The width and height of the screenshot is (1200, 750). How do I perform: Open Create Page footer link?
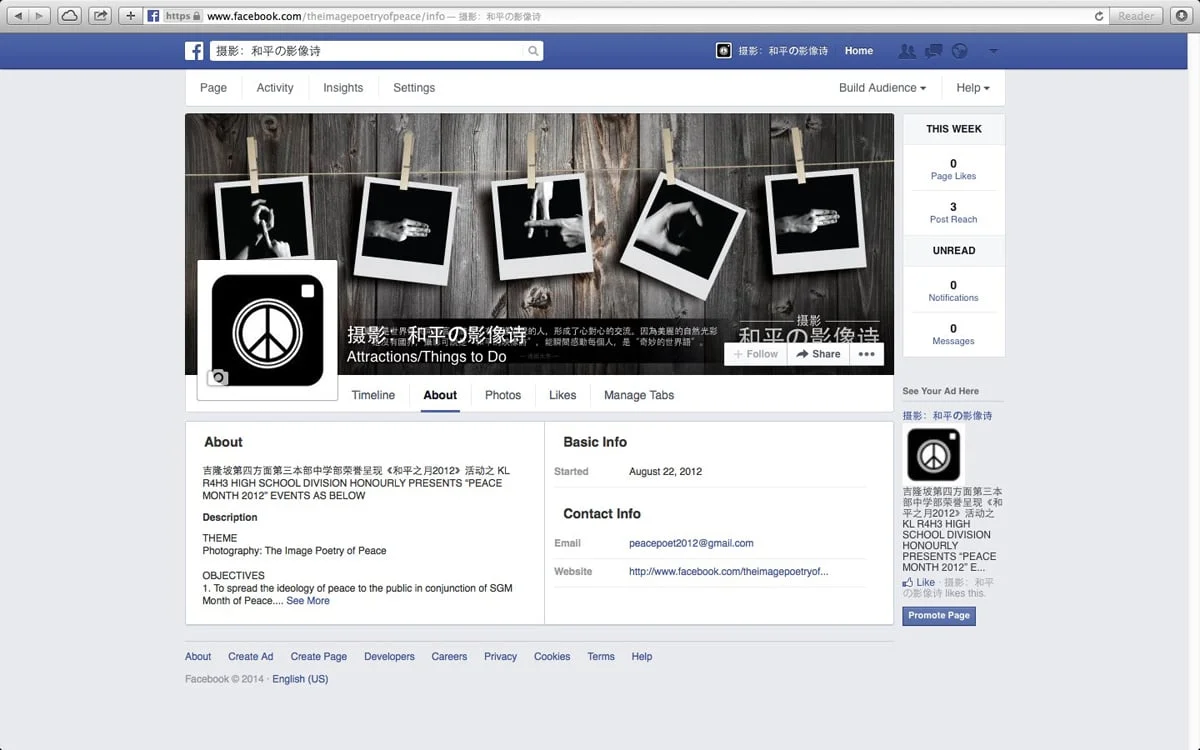point(319,657)
